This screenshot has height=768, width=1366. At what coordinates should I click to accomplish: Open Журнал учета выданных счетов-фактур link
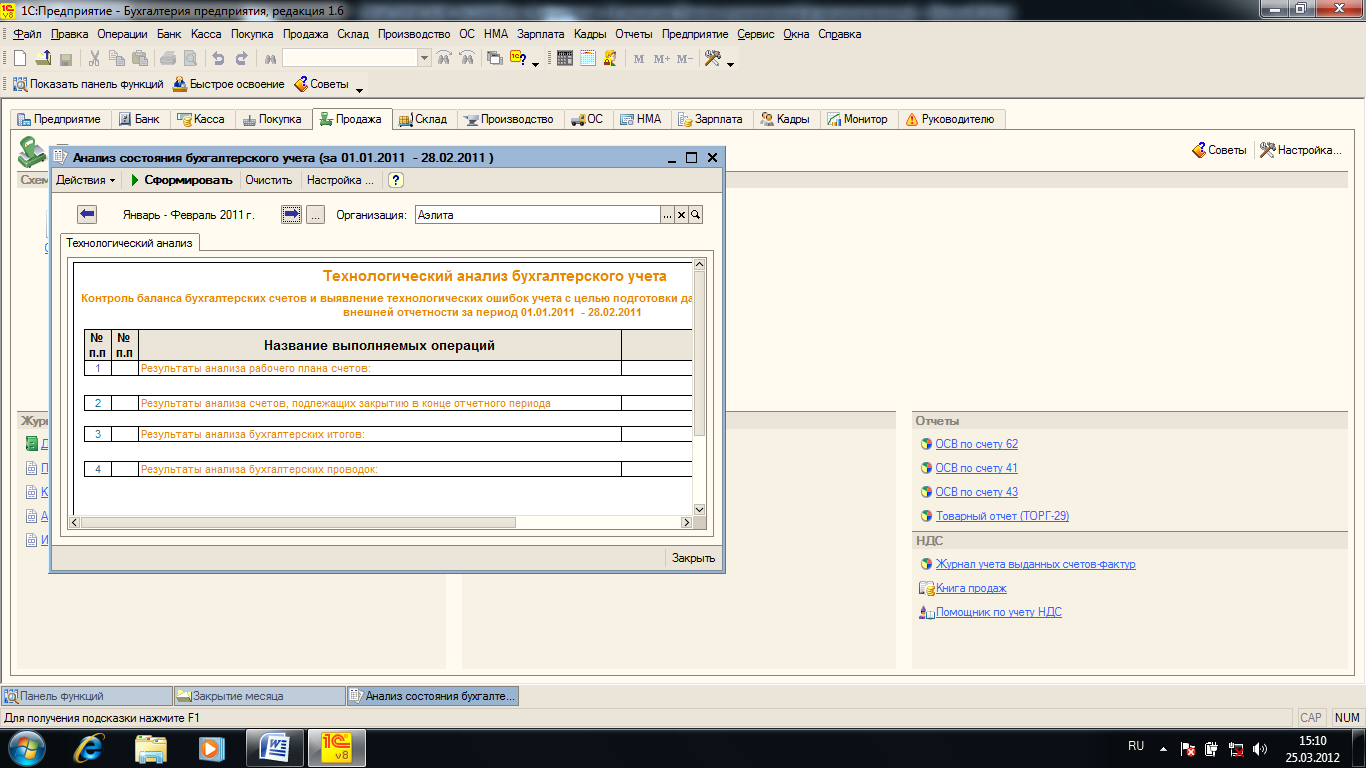pos(1035,564)
